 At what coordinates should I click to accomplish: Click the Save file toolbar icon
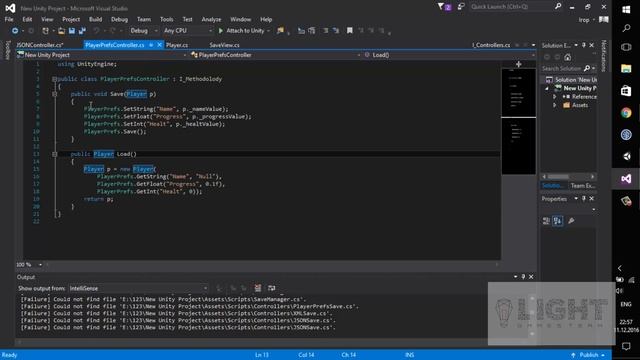coord(72,31)
